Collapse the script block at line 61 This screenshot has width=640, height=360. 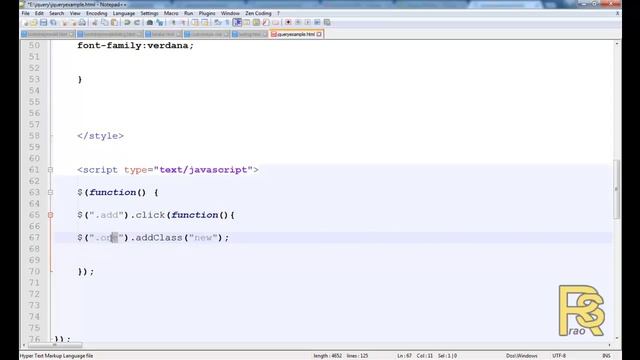[50, 169]
